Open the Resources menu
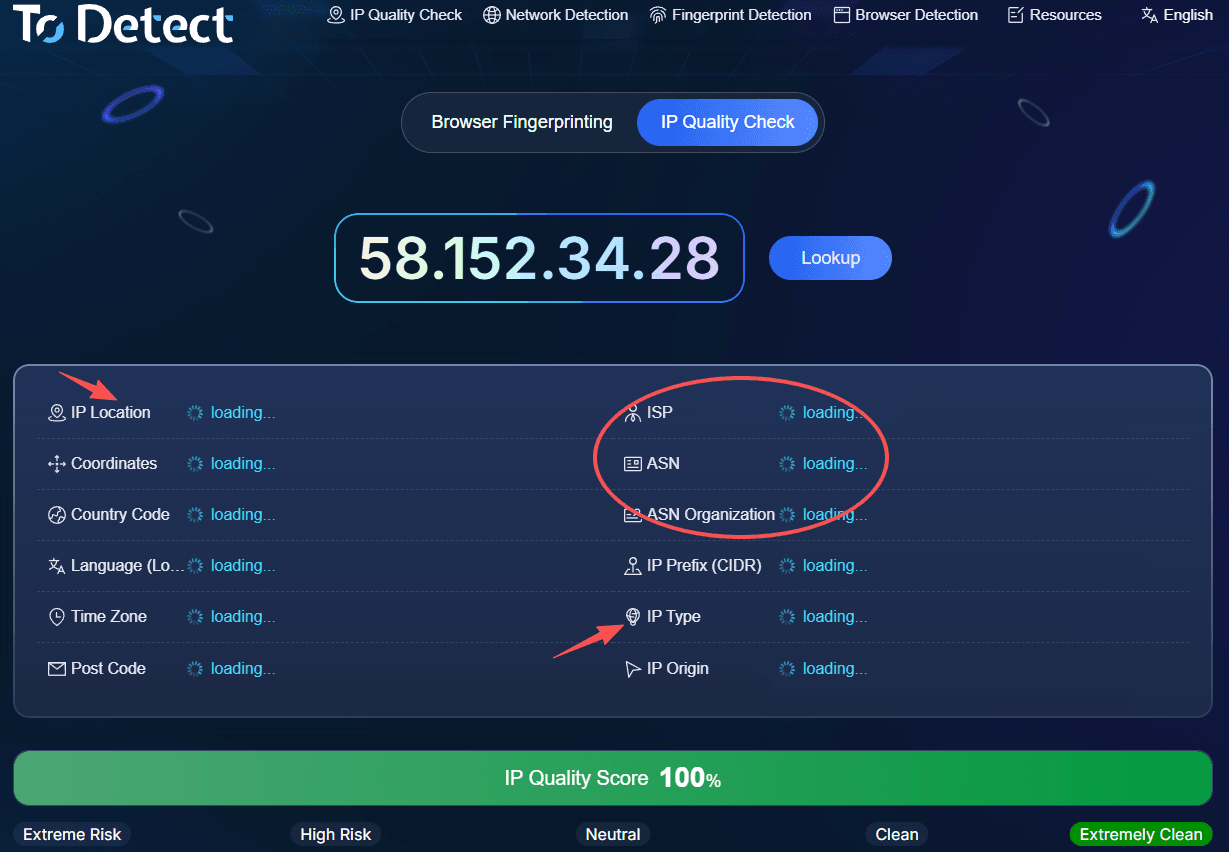Viewport: 1229px width, 852px height. 1054,15
